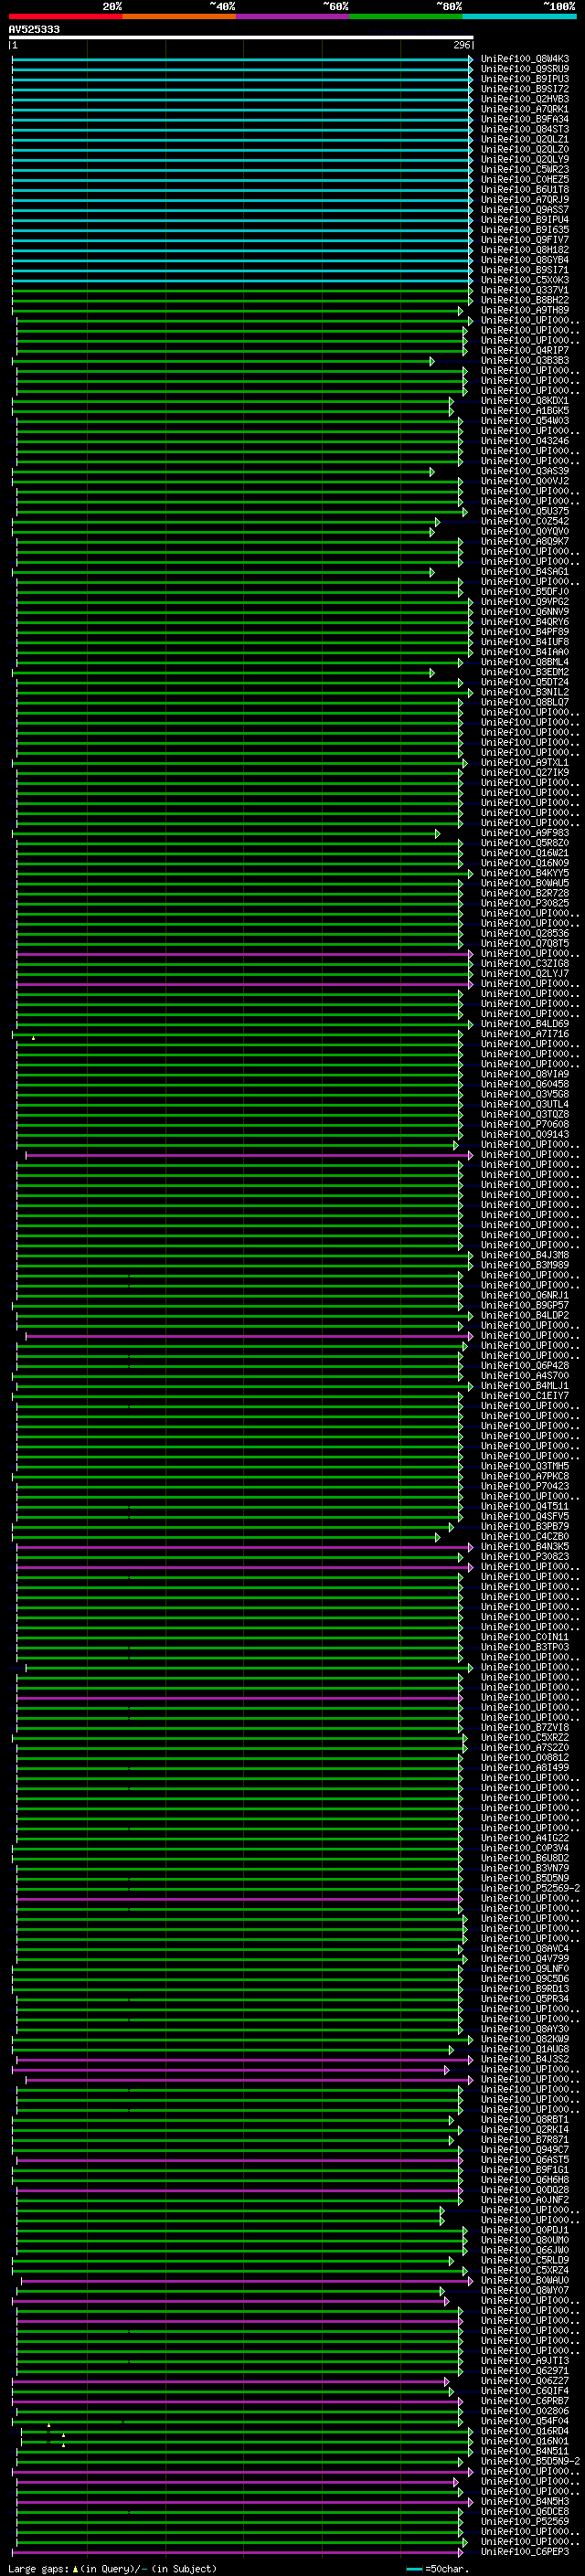Open hit UniRef100_Q4RIP7
This screenshot has height=2576, width=585.
pos(524,351)
